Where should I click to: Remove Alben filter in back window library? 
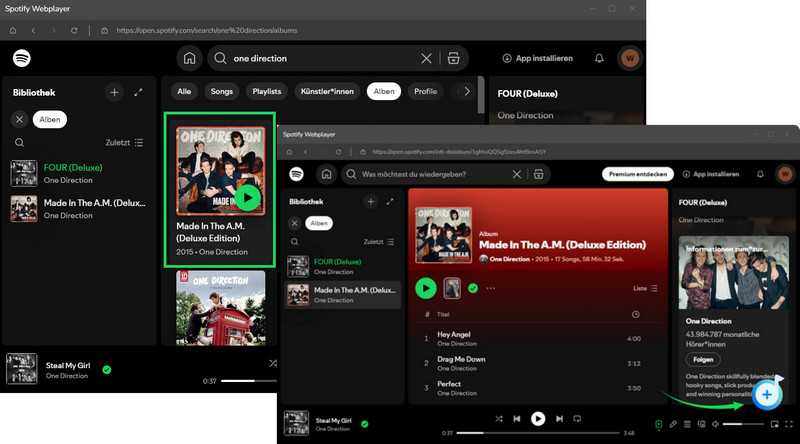(19, 119)
